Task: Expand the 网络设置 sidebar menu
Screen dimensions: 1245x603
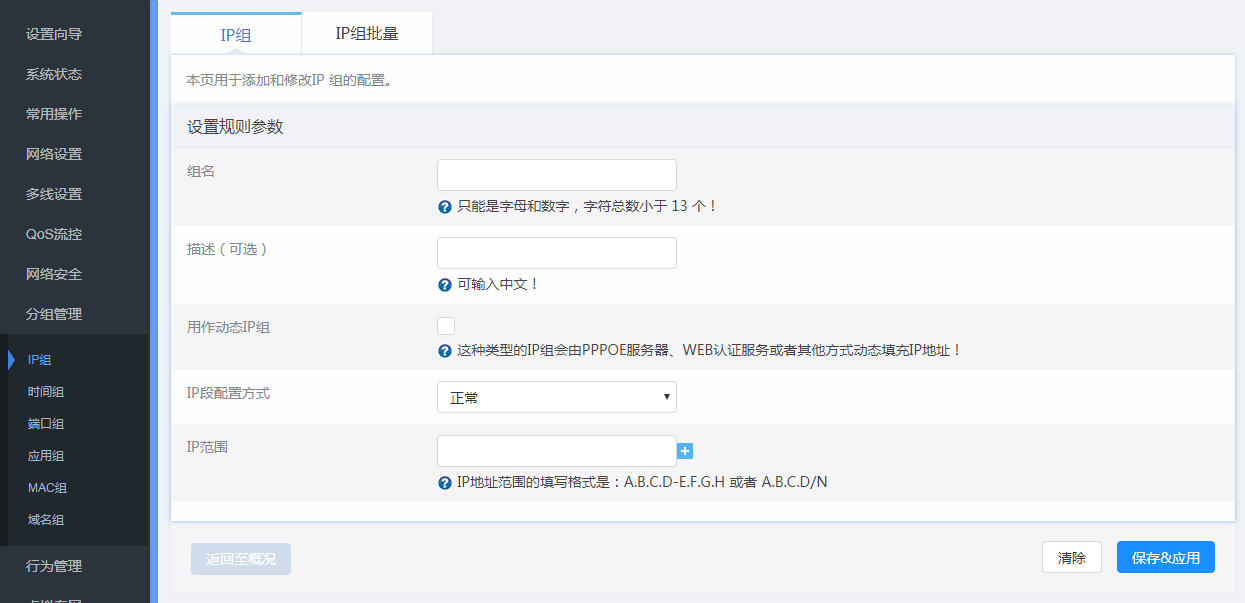Action: [x=54, y=154]
